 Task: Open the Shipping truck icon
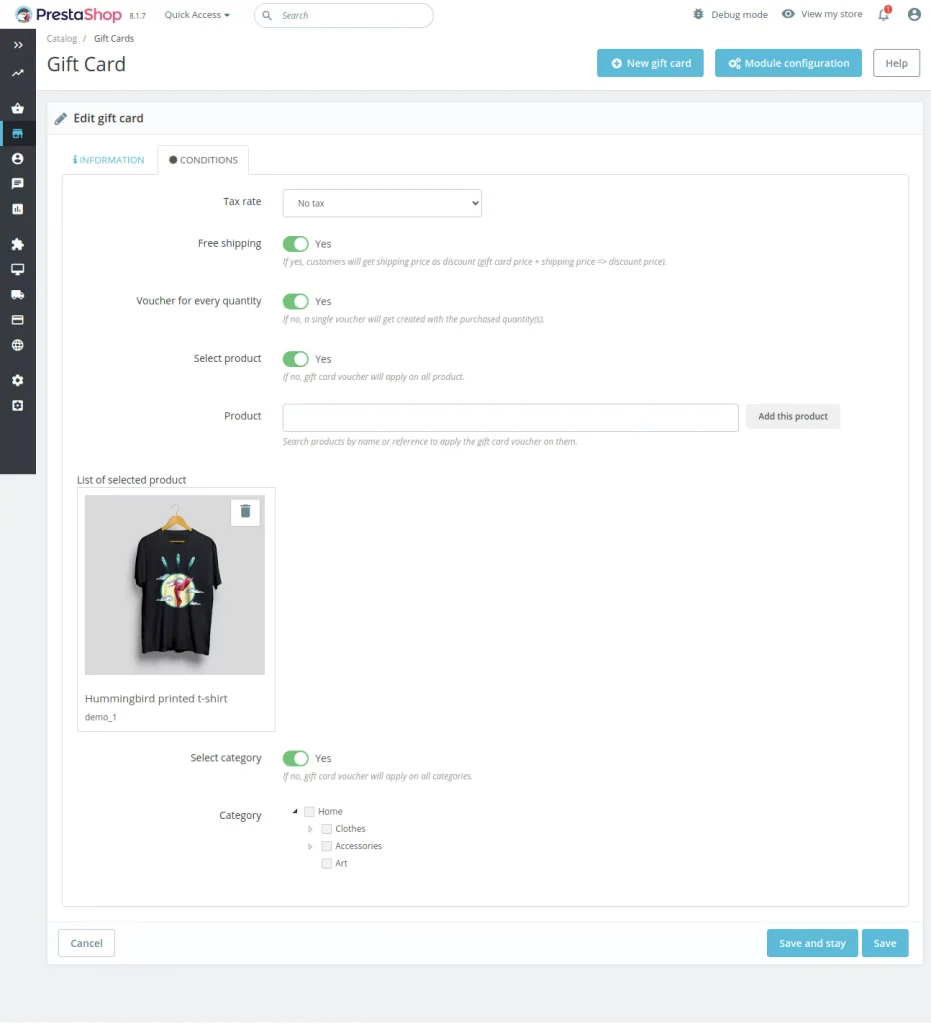18,294
